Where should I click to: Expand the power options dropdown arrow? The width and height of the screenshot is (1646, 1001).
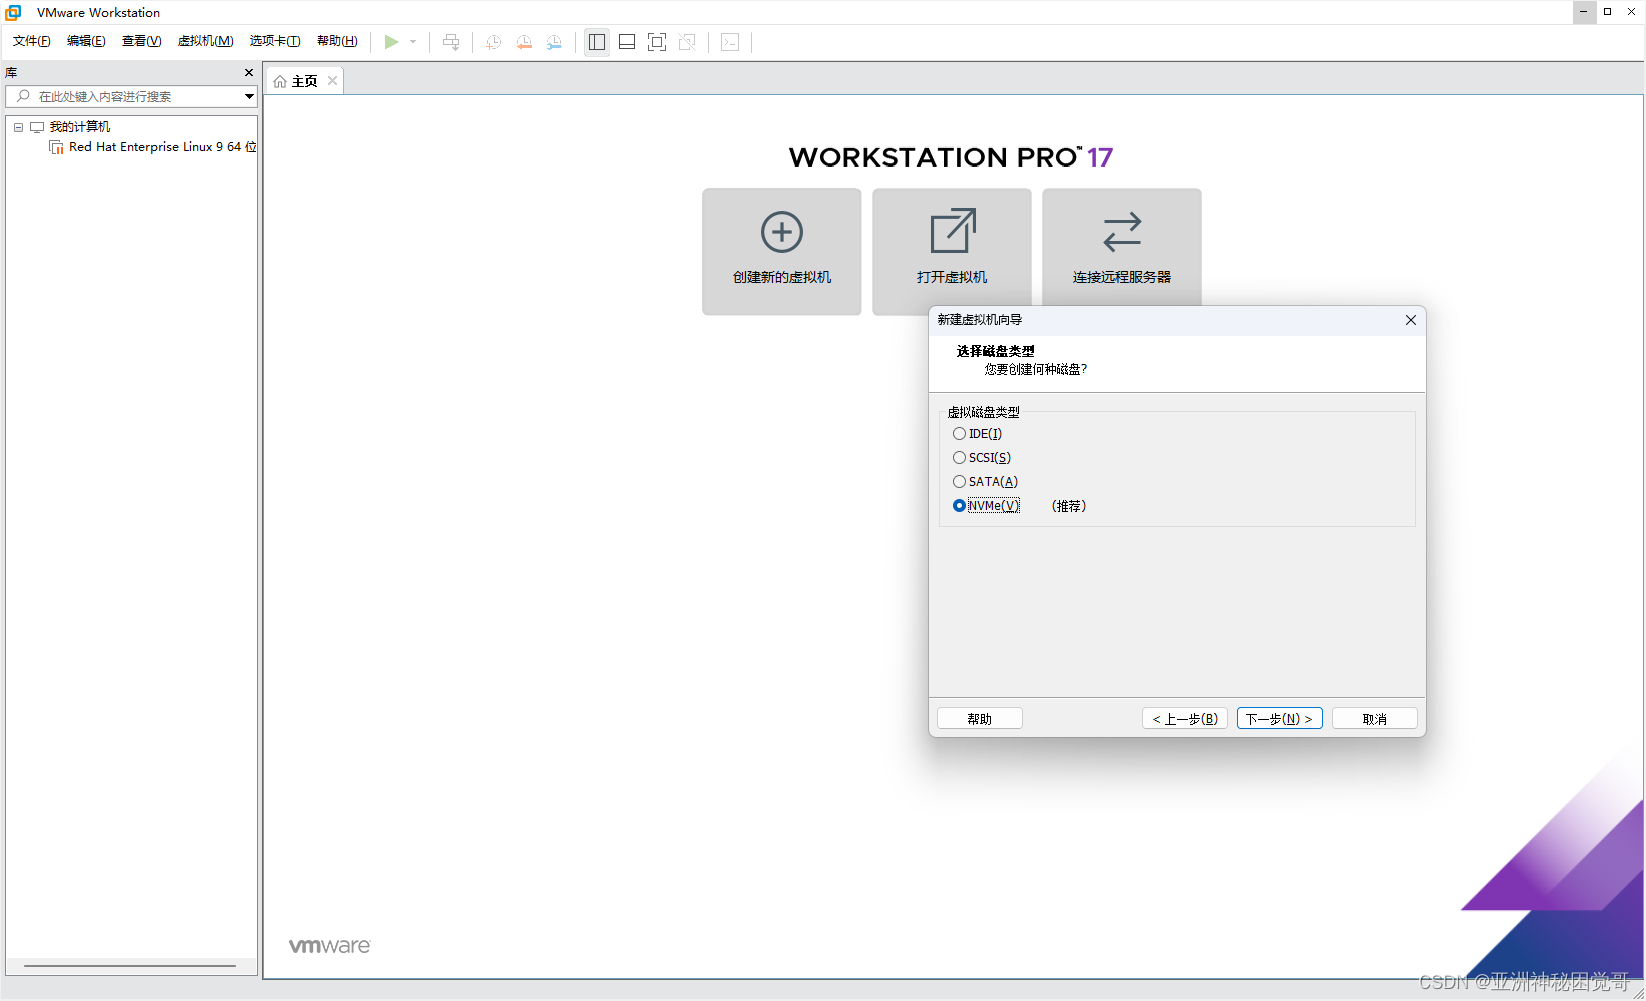413,42
